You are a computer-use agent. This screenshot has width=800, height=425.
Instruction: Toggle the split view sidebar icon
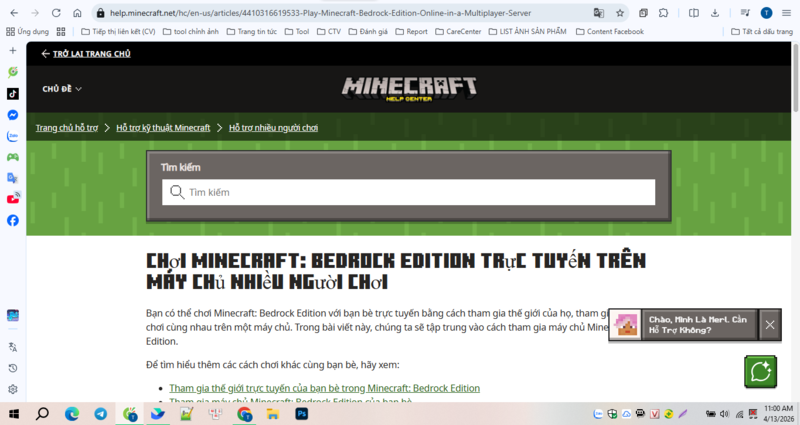click(694, 13)
